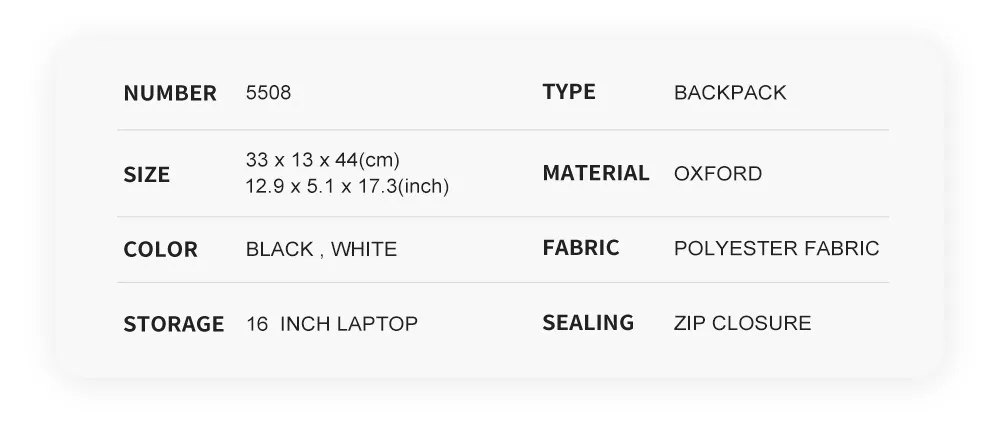
Task: Select the 33 x 13 x 44(cm) dimensions
Action: (323, 160)
